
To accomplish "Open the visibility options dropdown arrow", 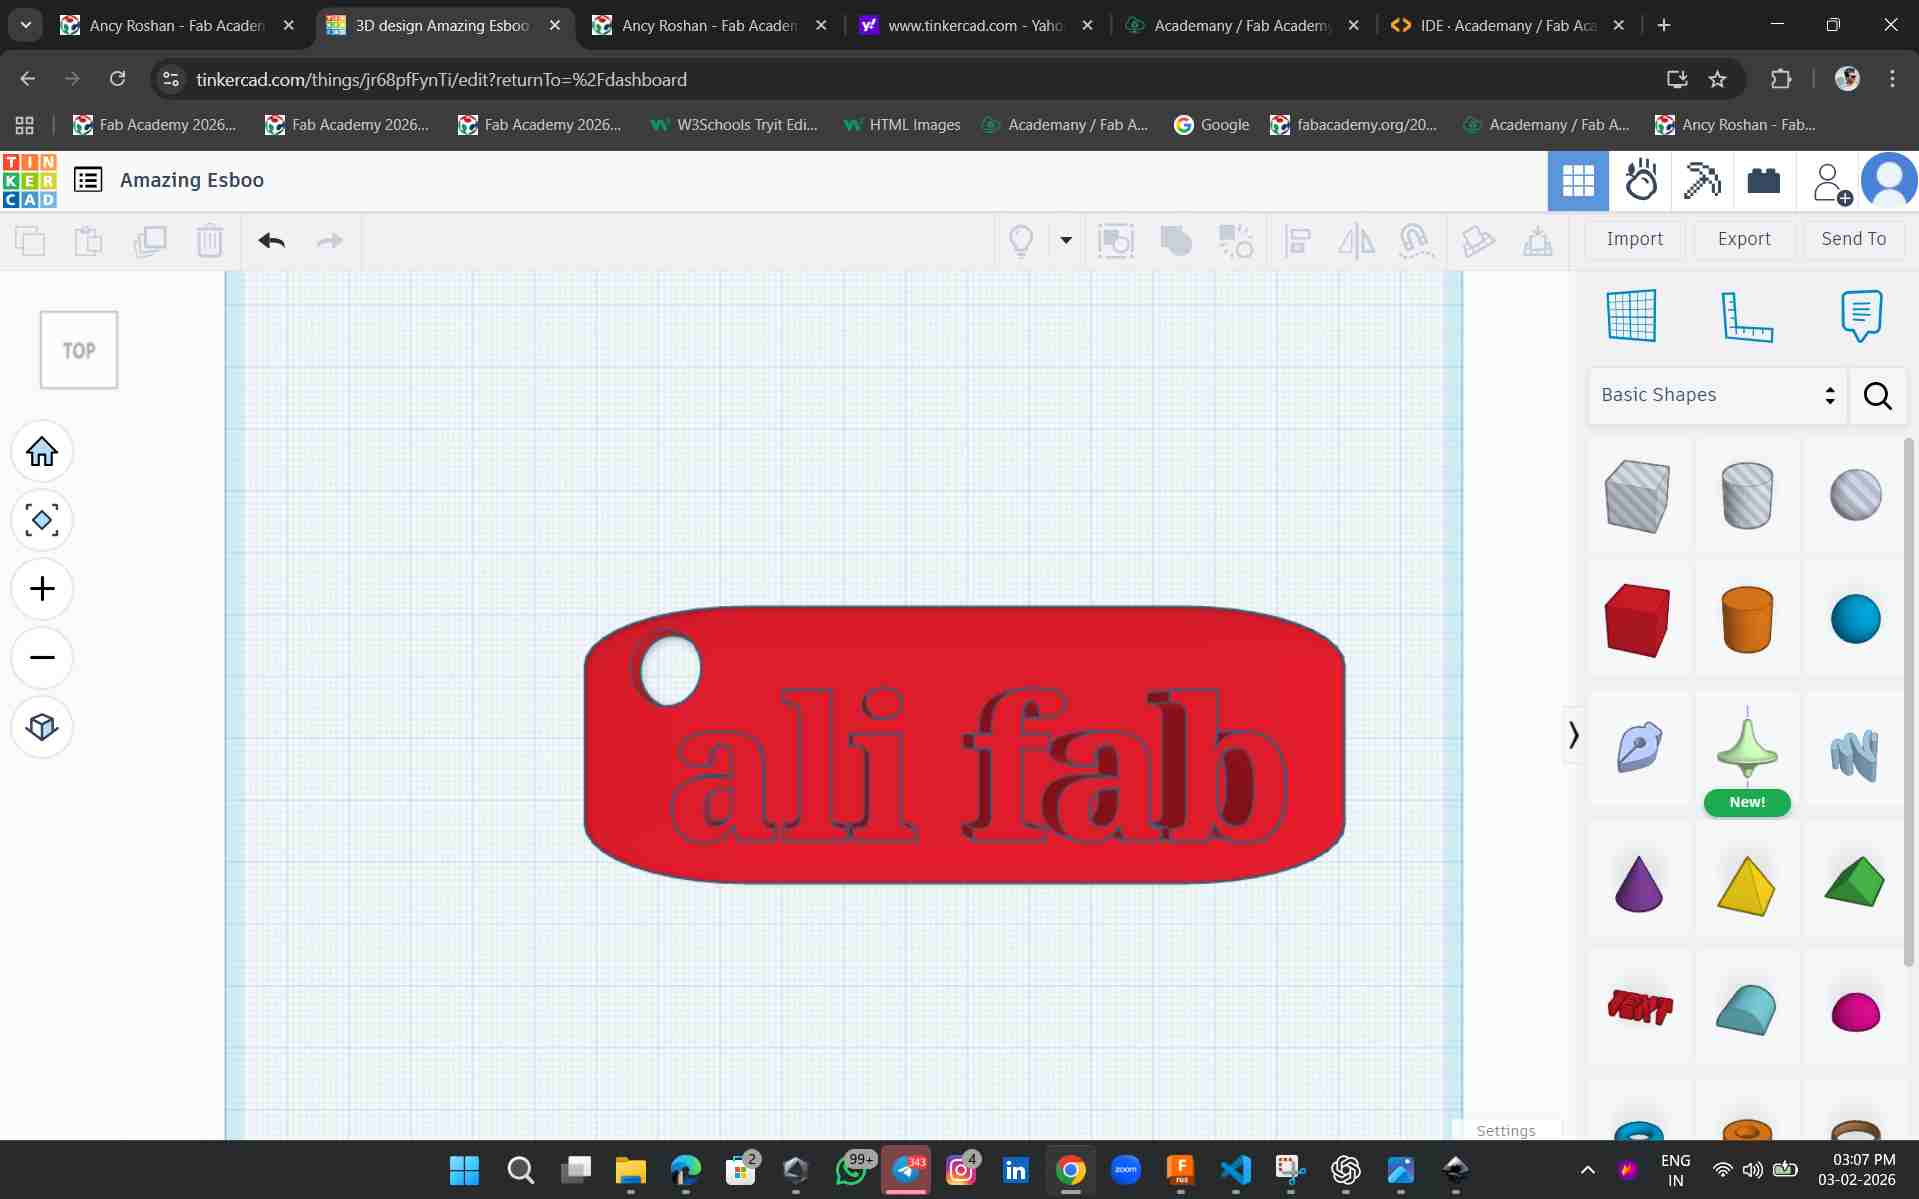I will 1066,240.
